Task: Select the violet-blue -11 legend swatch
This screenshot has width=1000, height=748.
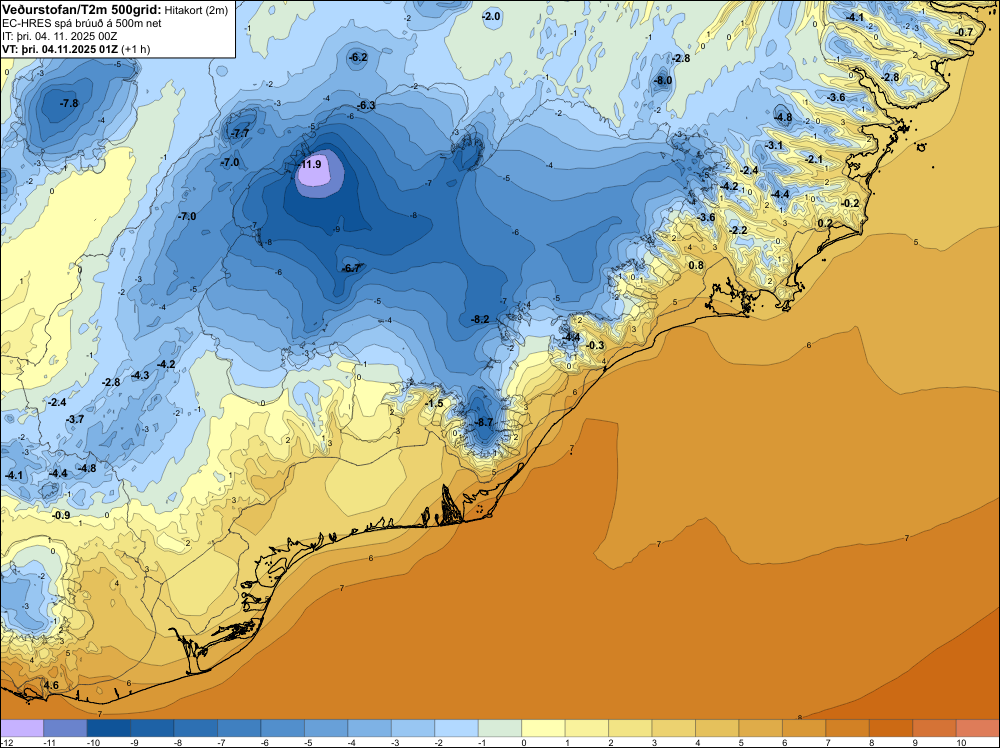Action: click(x=65, y=728)
